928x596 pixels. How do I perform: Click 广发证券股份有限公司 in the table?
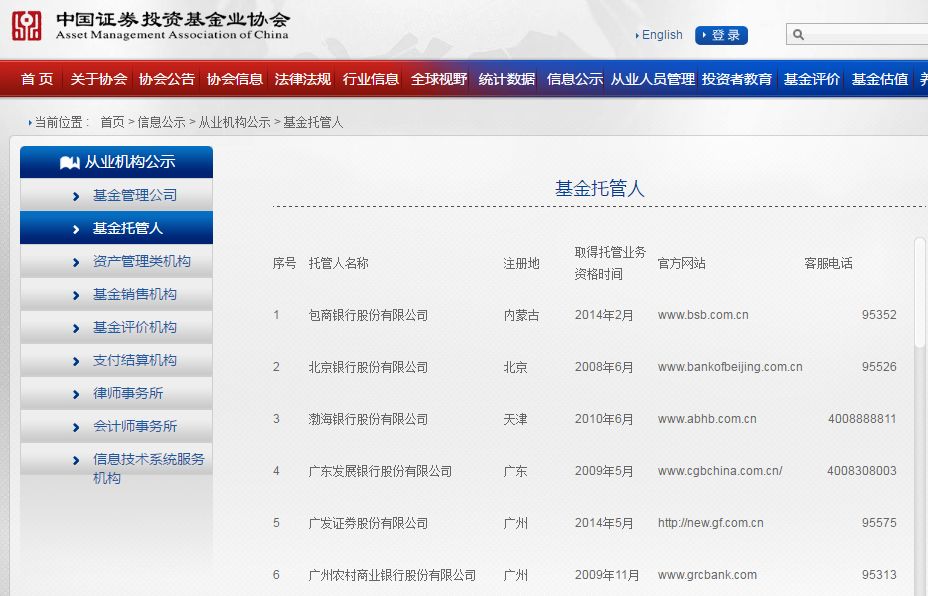[x=368, y=524]
